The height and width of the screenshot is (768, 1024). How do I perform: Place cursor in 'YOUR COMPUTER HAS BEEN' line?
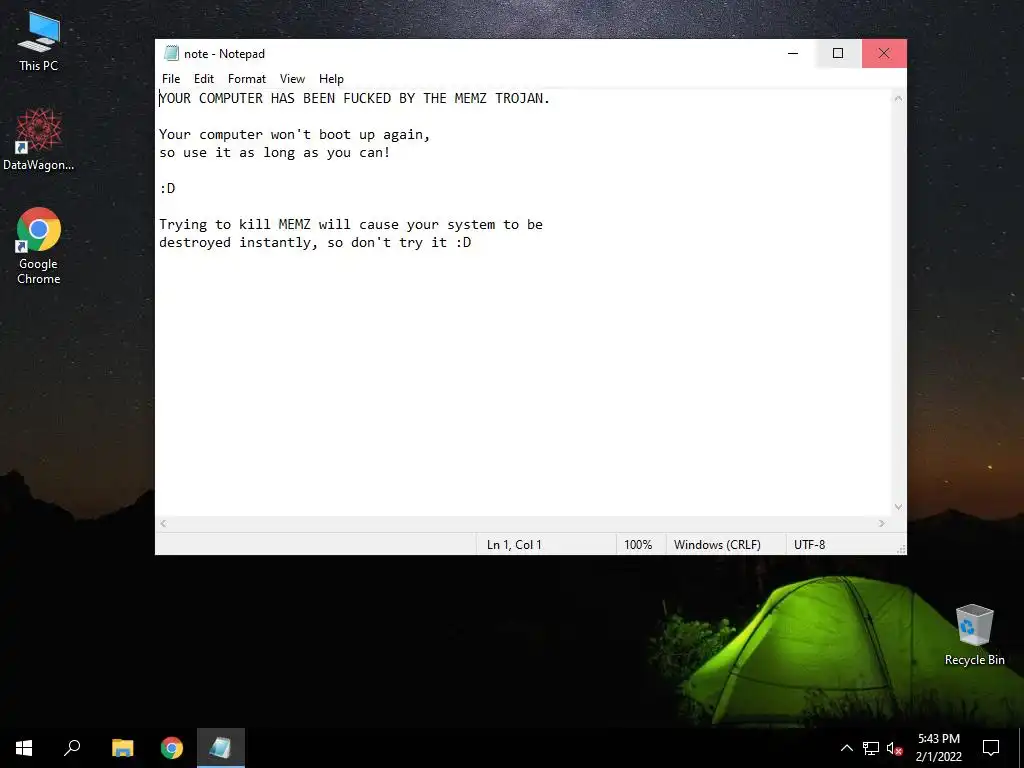coord(355,99)
